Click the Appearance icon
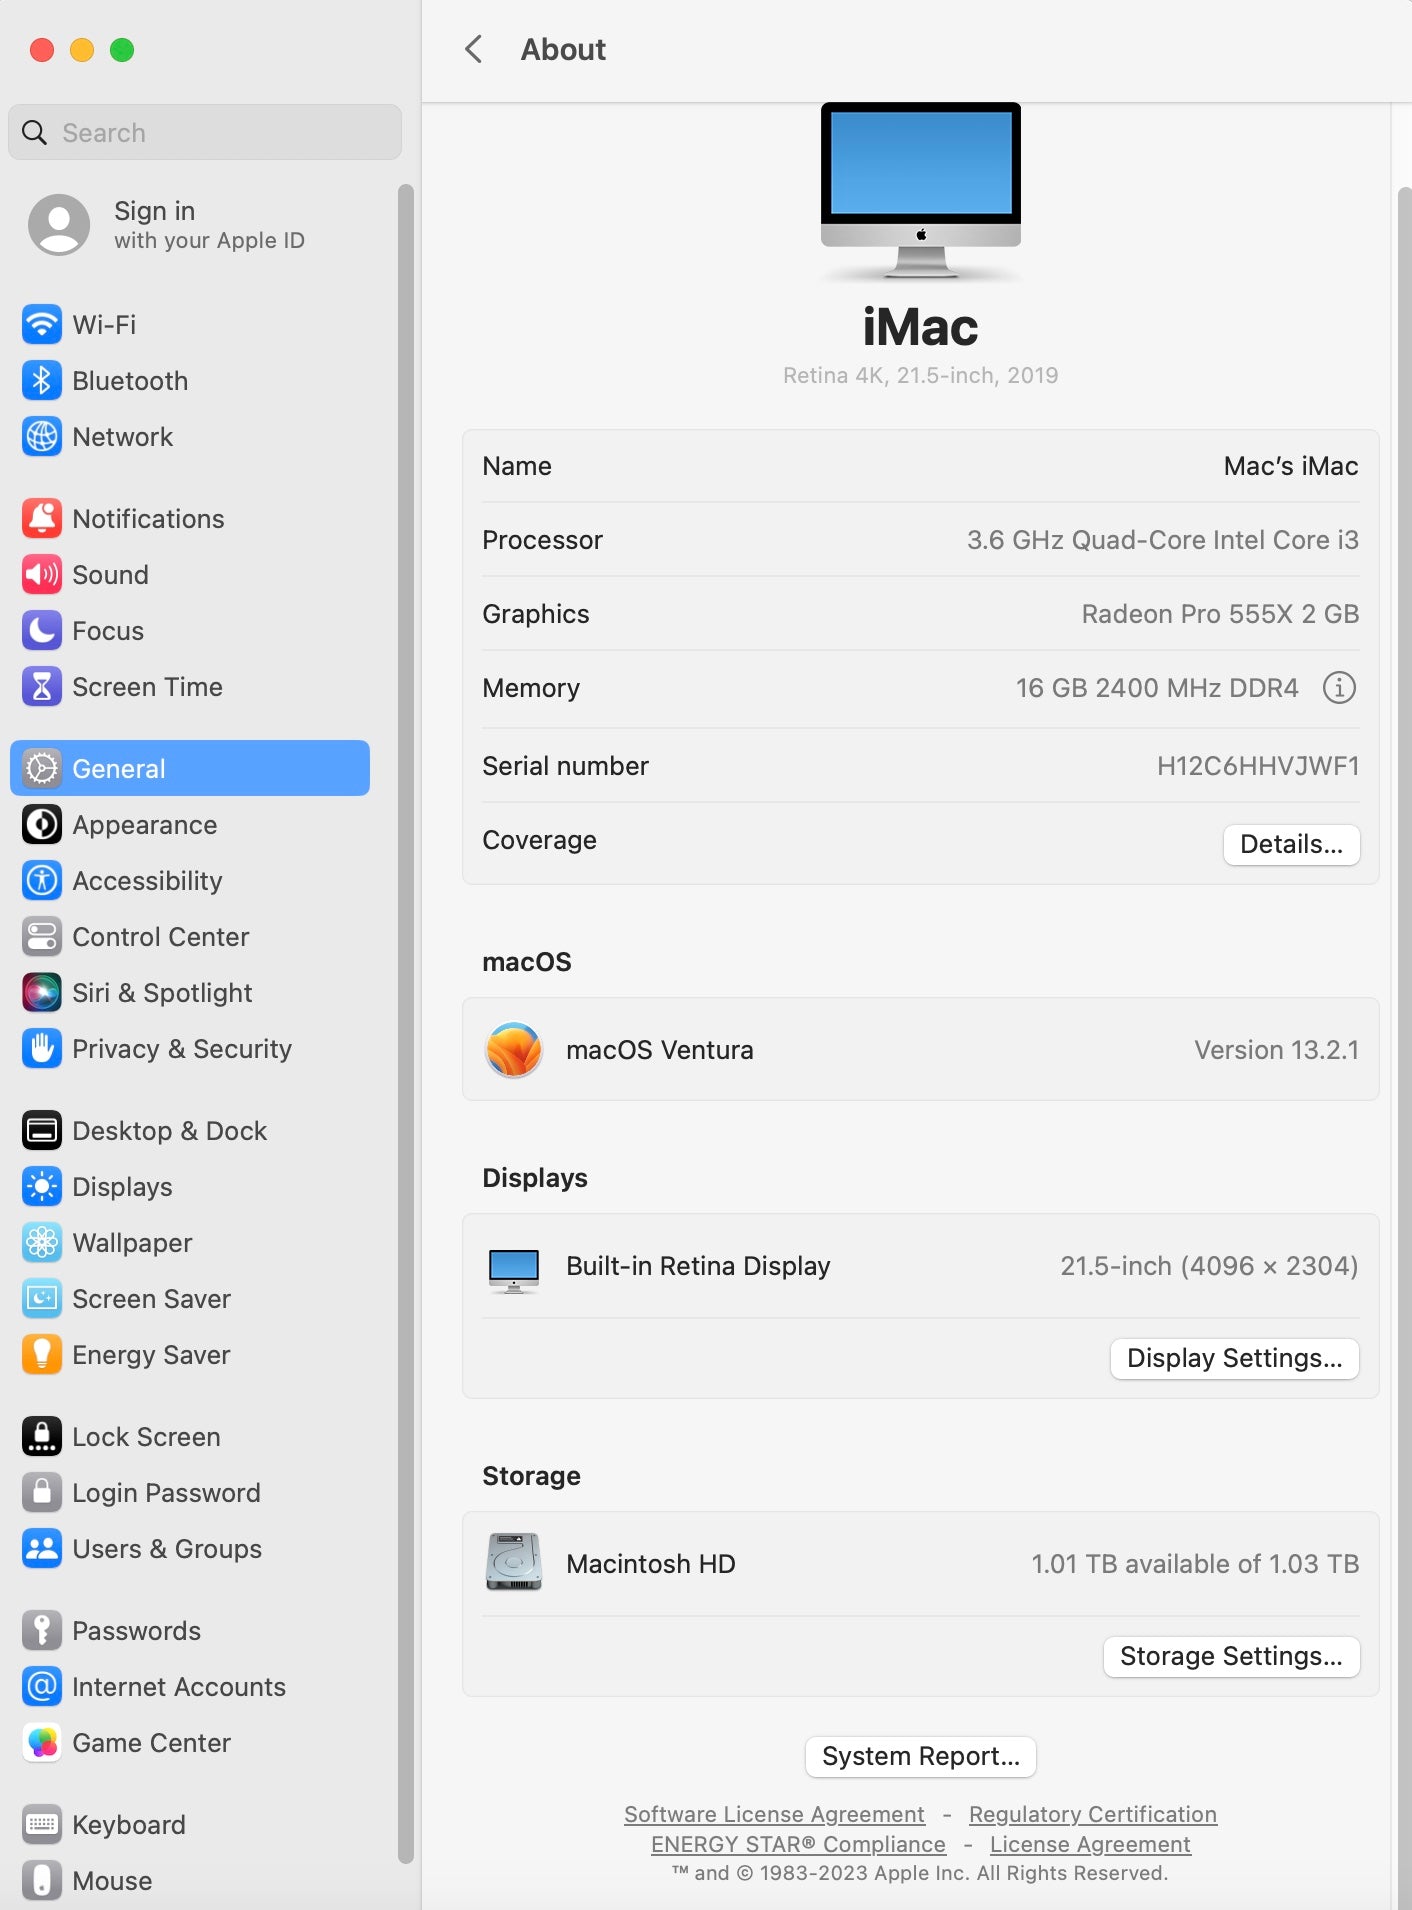Screen dimensions: 1412x1910 (x=42, y=824)
